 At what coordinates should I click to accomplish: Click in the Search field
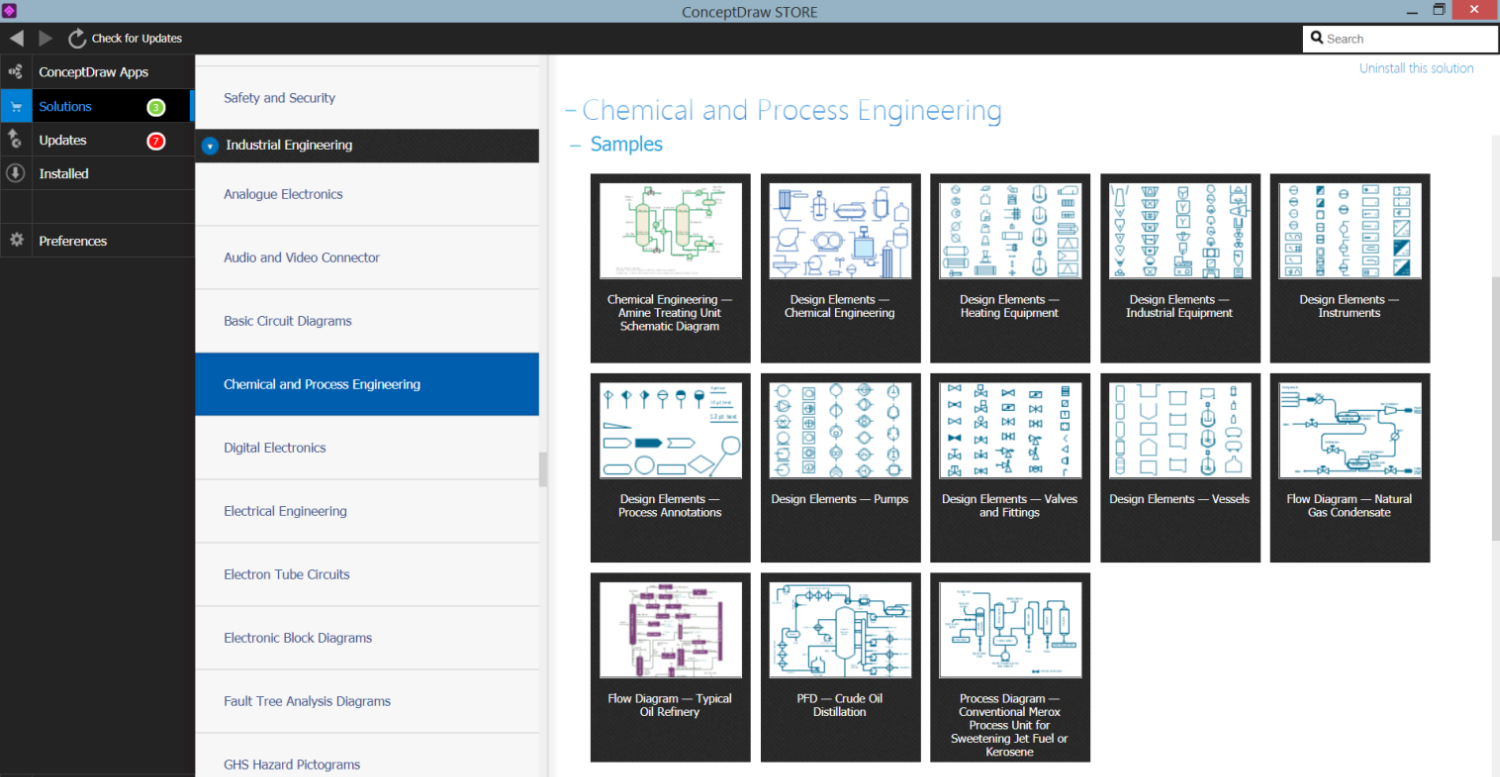(x=1400, y=38)
